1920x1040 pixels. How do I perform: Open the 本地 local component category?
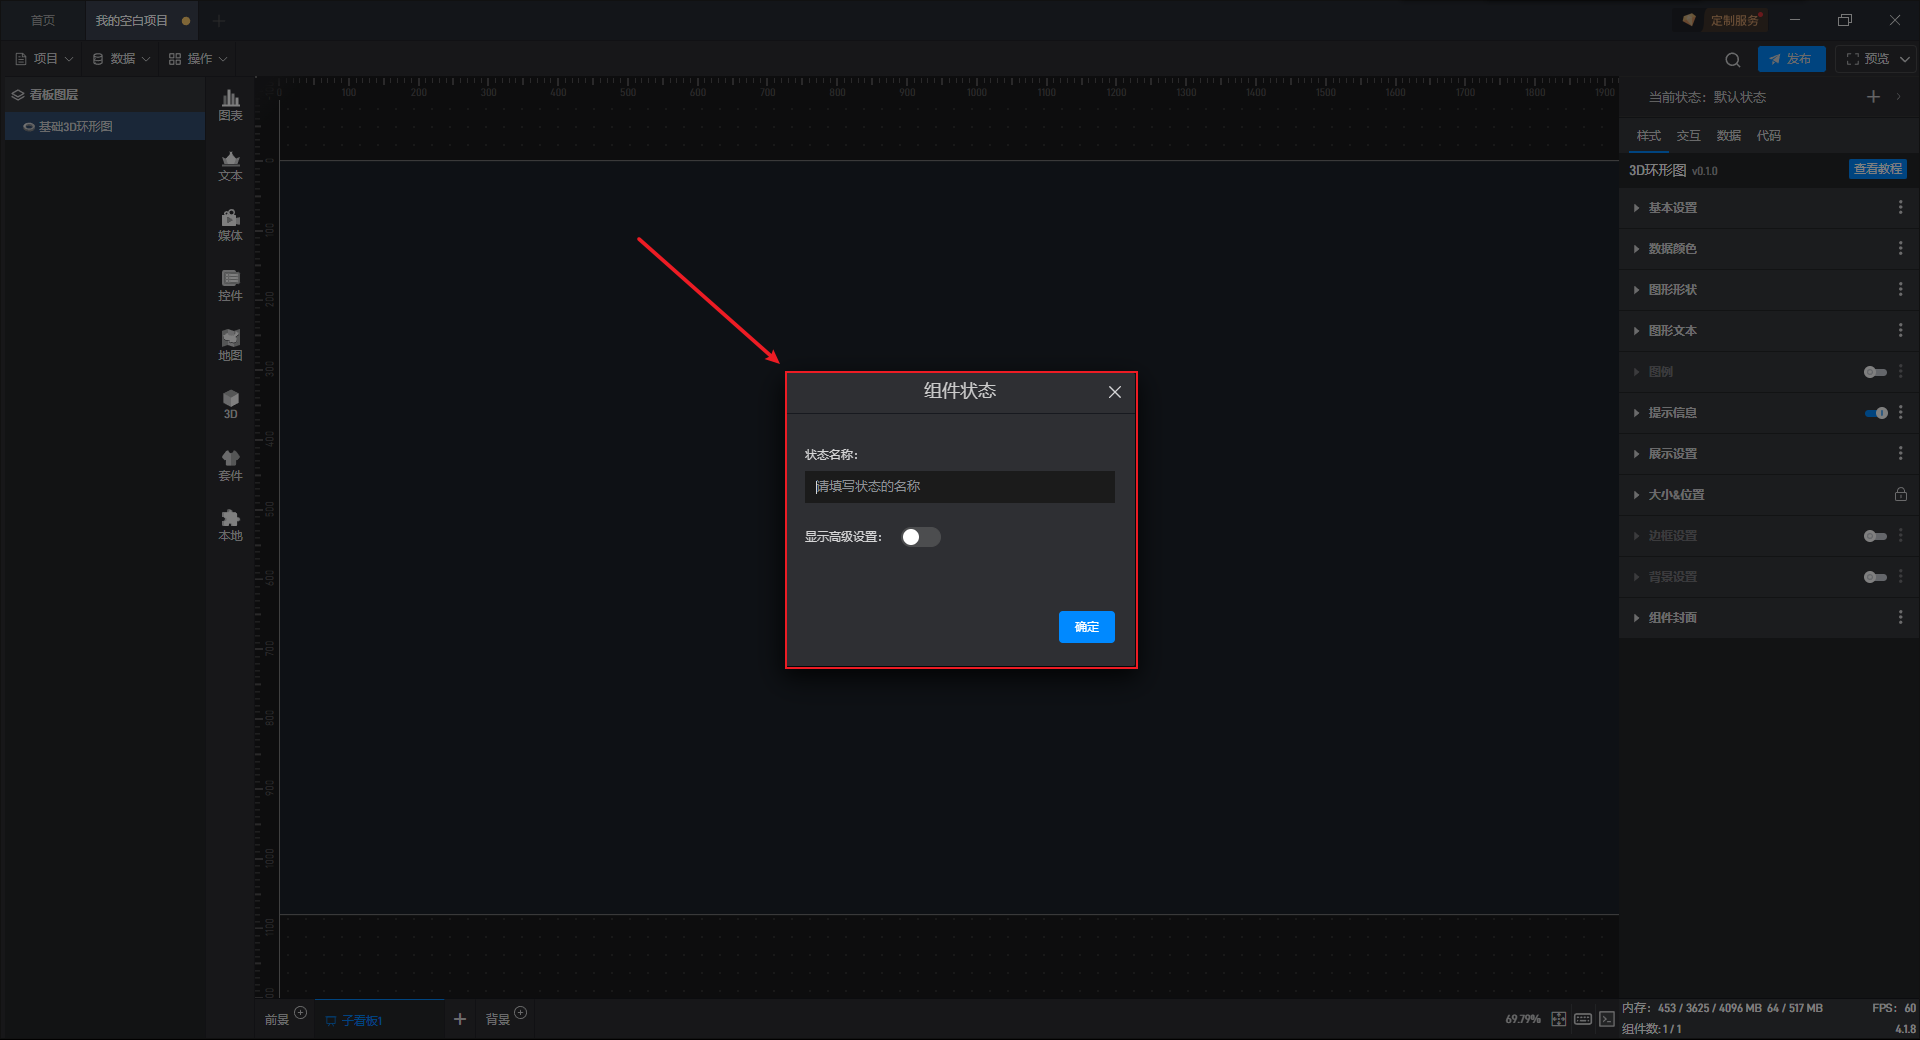(x=230, y=525)
